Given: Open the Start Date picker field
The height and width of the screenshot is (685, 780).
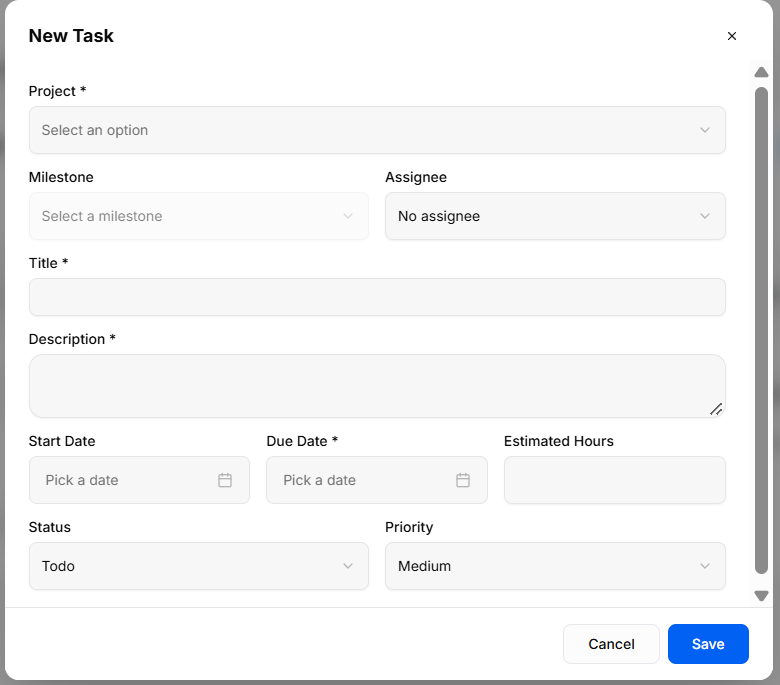Looking at the screenshot, I should [139, 480].
